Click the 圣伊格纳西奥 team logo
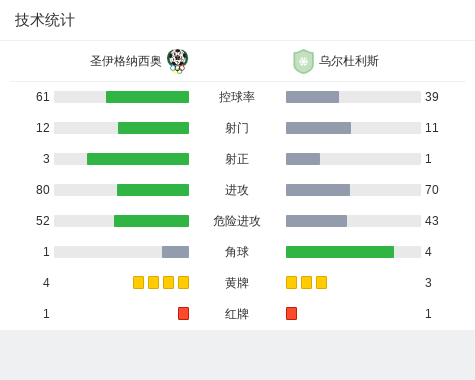The image size is (475, 380). coord(178,61)
